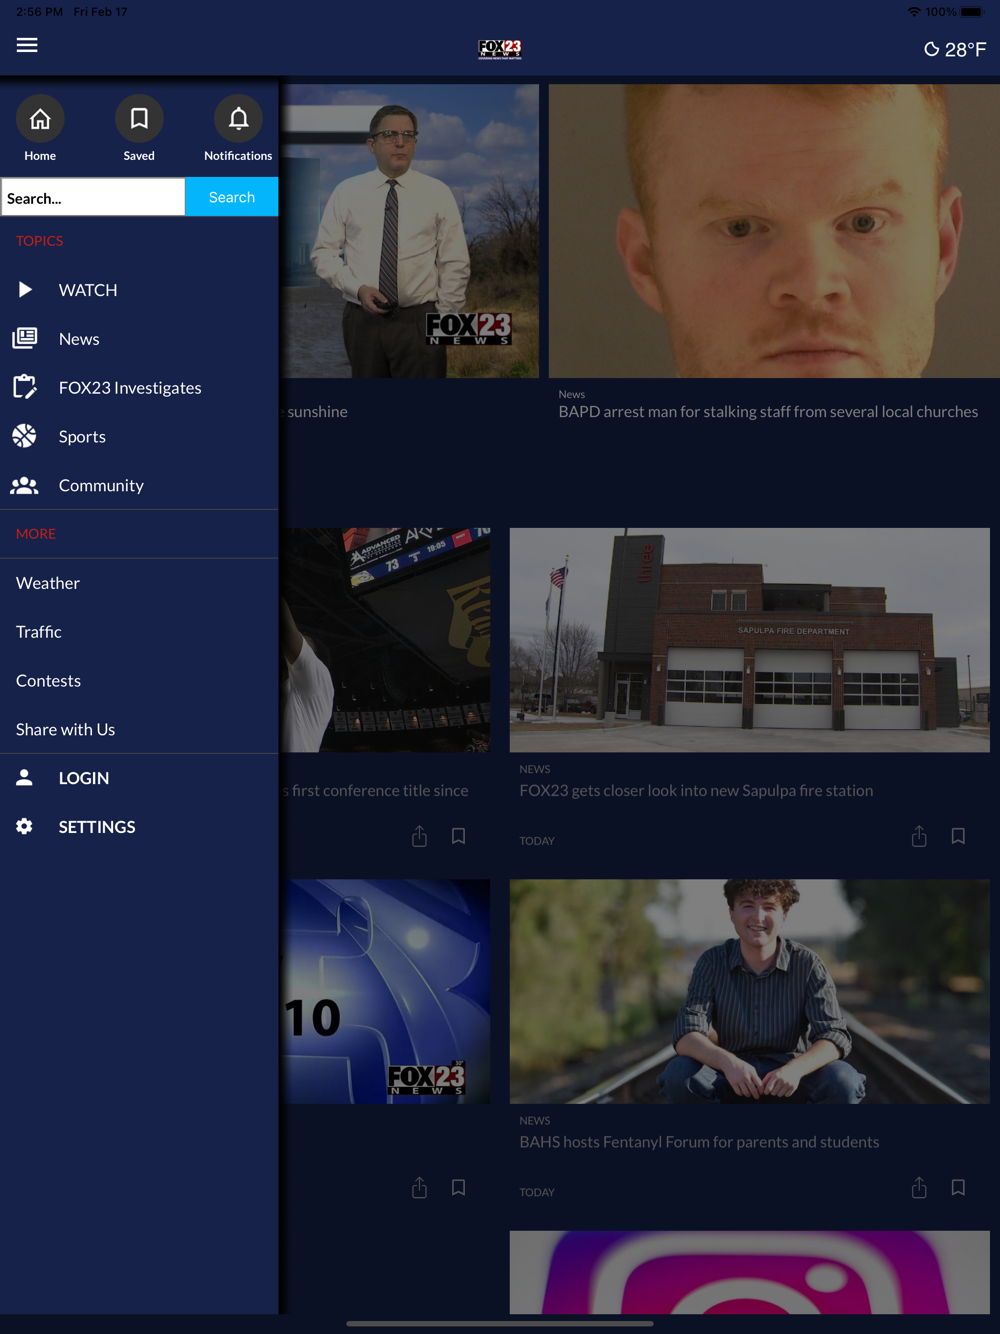The image size is (1000, 1334).
Task: Share the BAHS Fentanyl Forum story
Action: point(919,1188)
